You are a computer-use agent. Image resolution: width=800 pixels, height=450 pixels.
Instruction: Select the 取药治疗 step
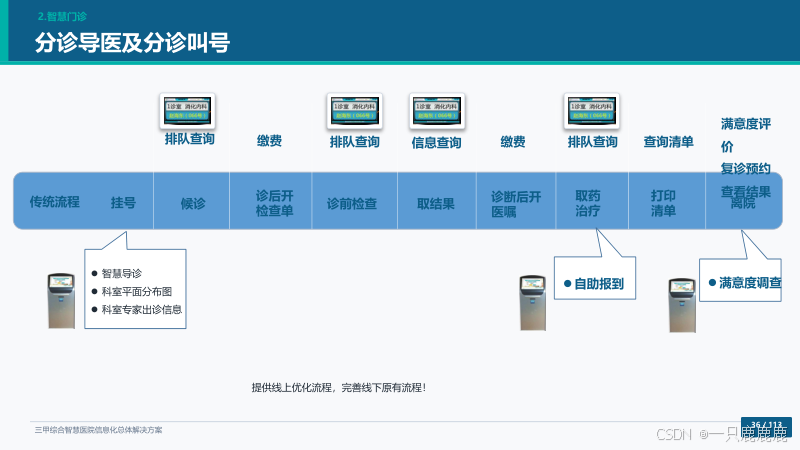[x=588, y=203]
